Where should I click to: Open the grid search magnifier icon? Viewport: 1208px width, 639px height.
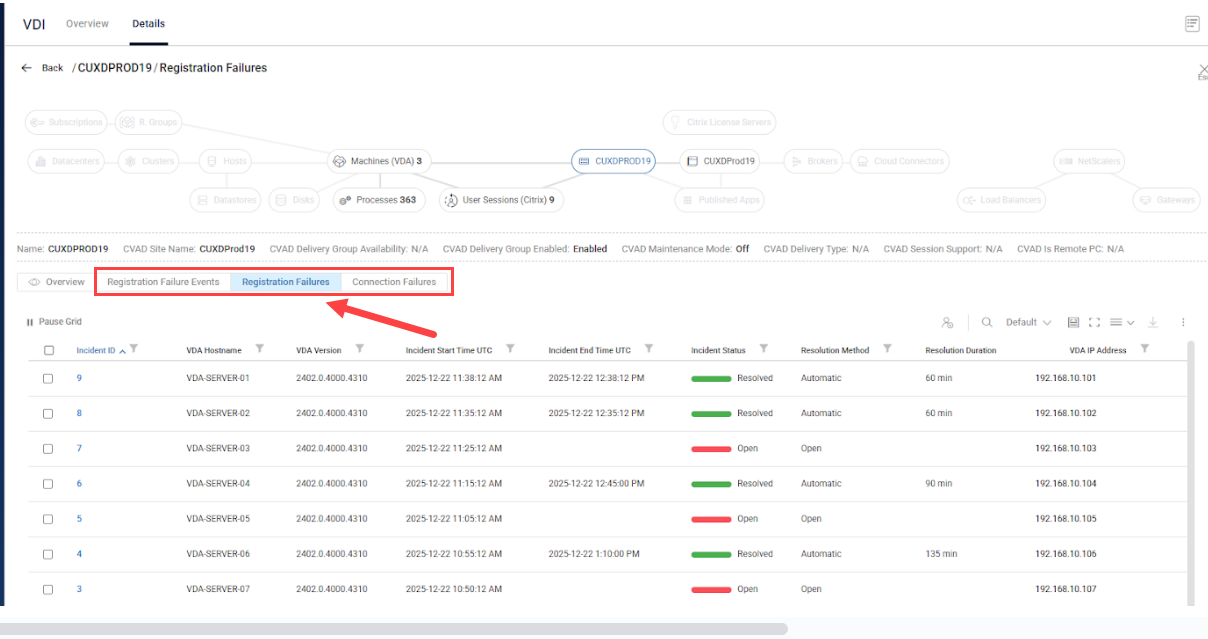point(987,322)
